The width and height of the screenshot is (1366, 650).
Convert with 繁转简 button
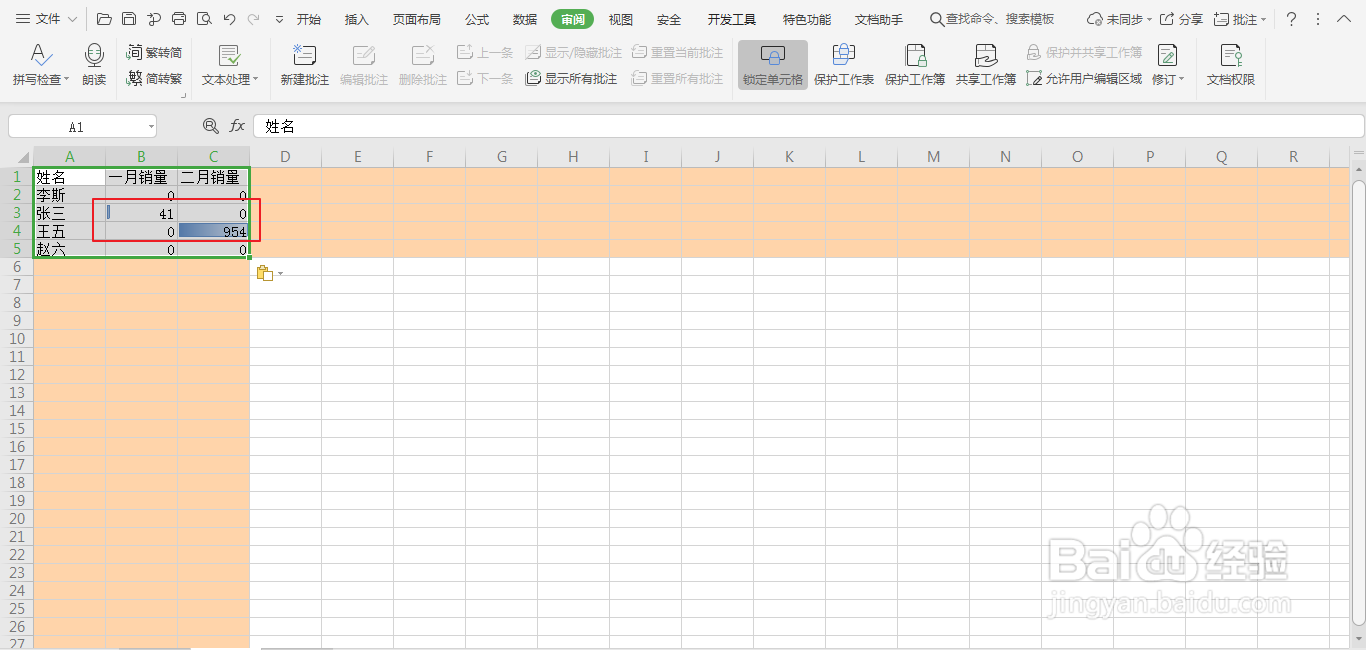tap(154, 52)
